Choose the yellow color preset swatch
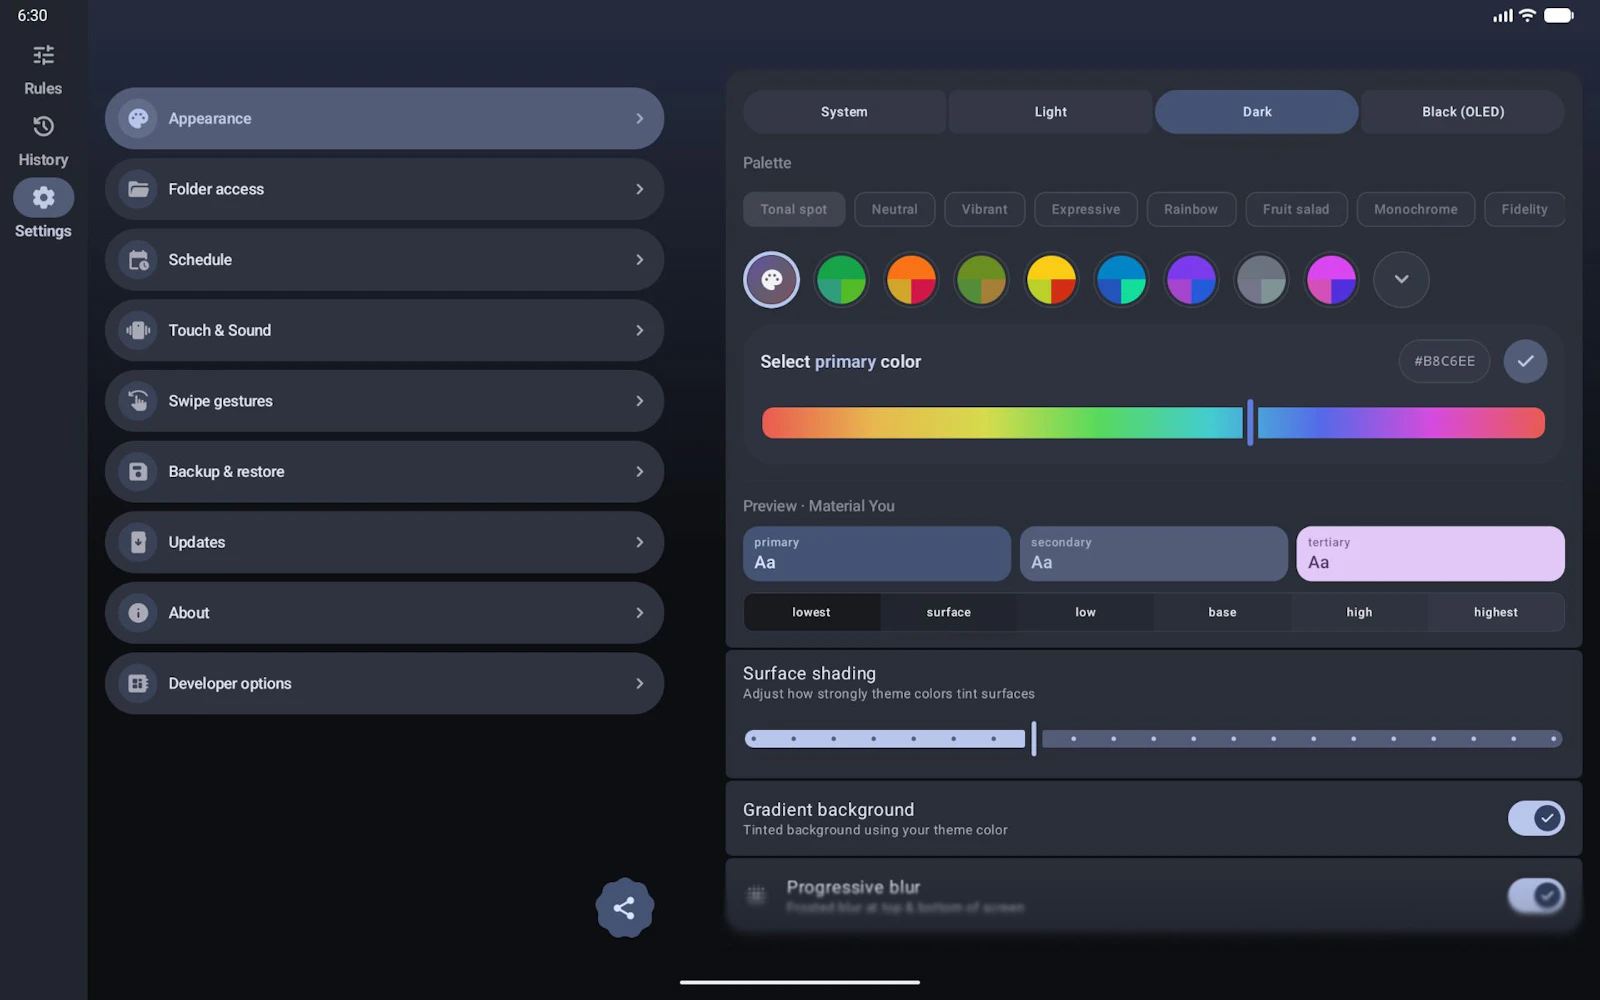 coord(1051,279)
